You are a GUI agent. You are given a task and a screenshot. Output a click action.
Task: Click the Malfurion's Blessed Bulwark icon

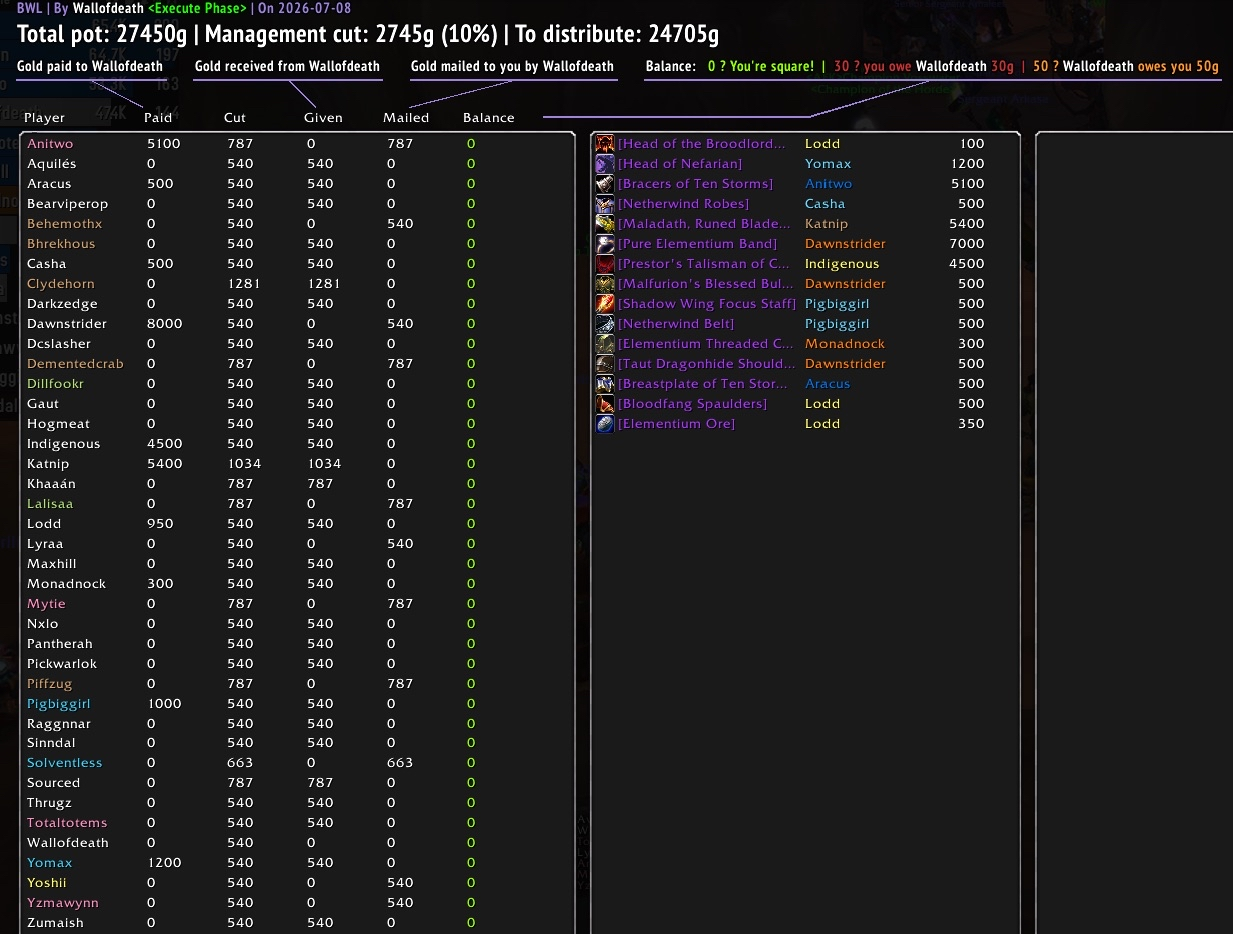(x=605, y=284)
